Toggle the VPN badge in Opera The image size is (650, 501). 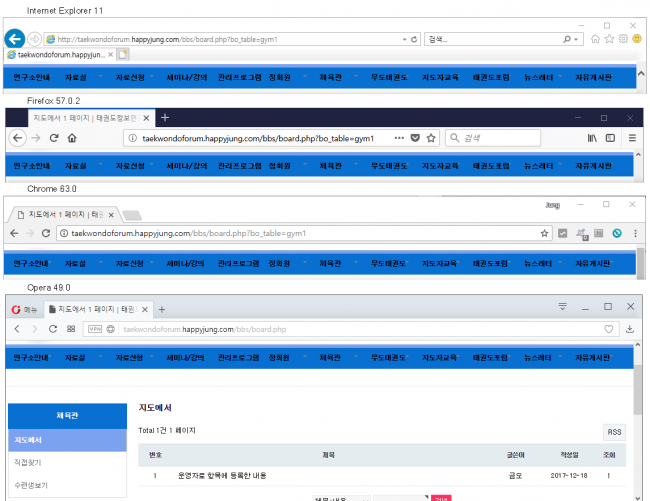click(95, 329)
